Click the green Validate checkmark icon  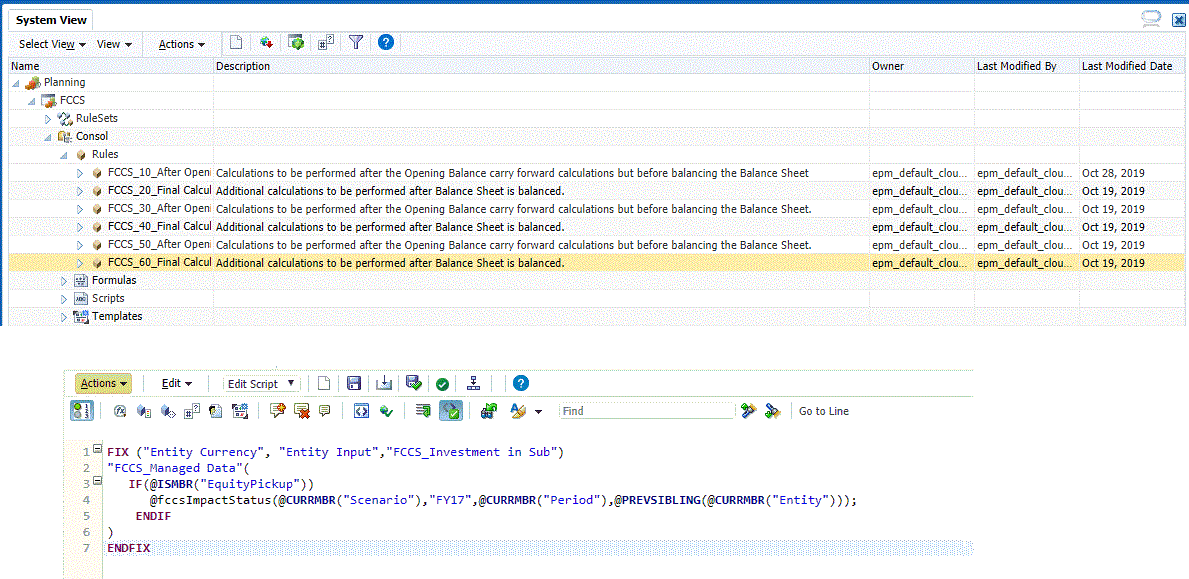click(x=442, y=384)
